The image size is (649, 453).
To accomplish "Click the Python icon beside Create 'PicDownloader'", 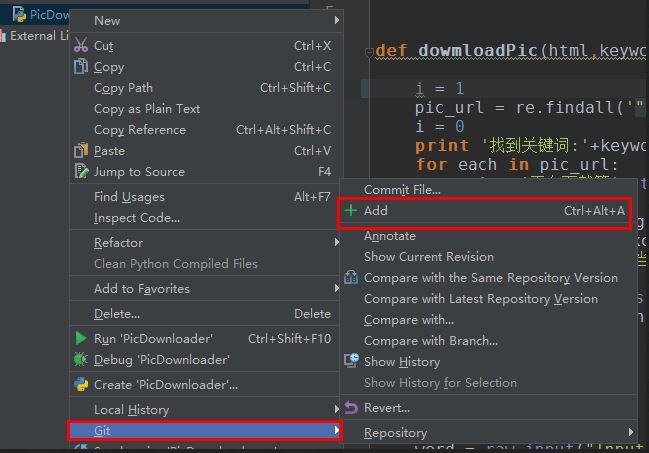I will (x=81, y=384).
